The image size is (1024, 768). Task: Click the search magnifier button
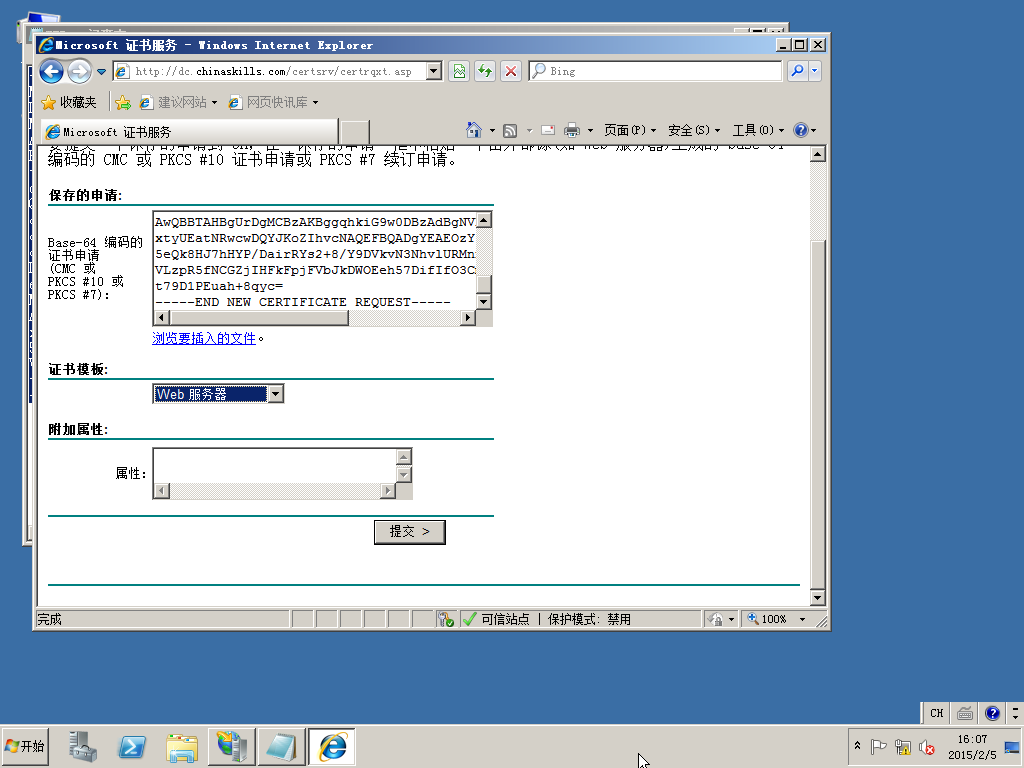(x=797, y=71)
